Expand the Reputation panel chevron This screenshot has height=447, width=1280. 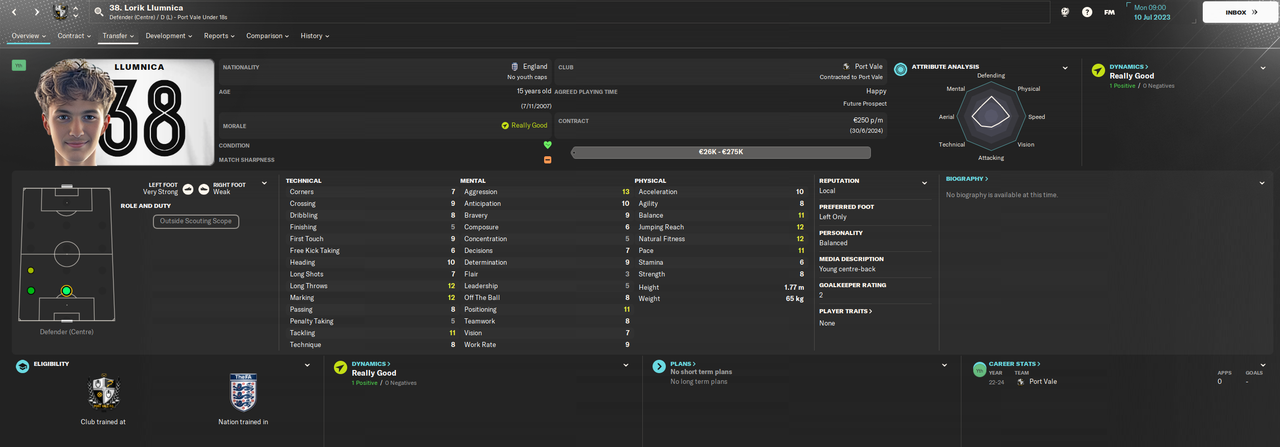(926, 183)
